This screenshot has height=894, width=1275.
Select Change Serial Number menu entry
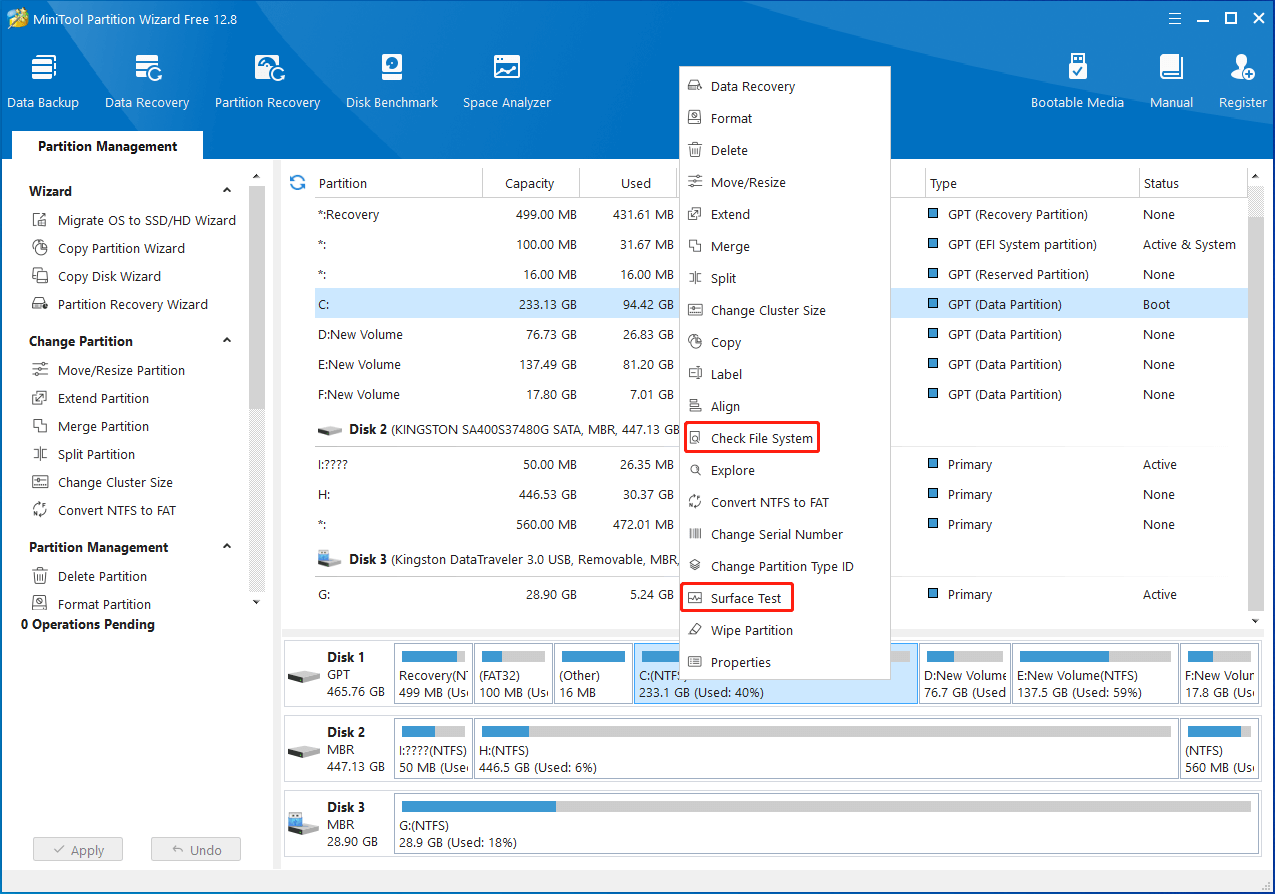(785, 534)
